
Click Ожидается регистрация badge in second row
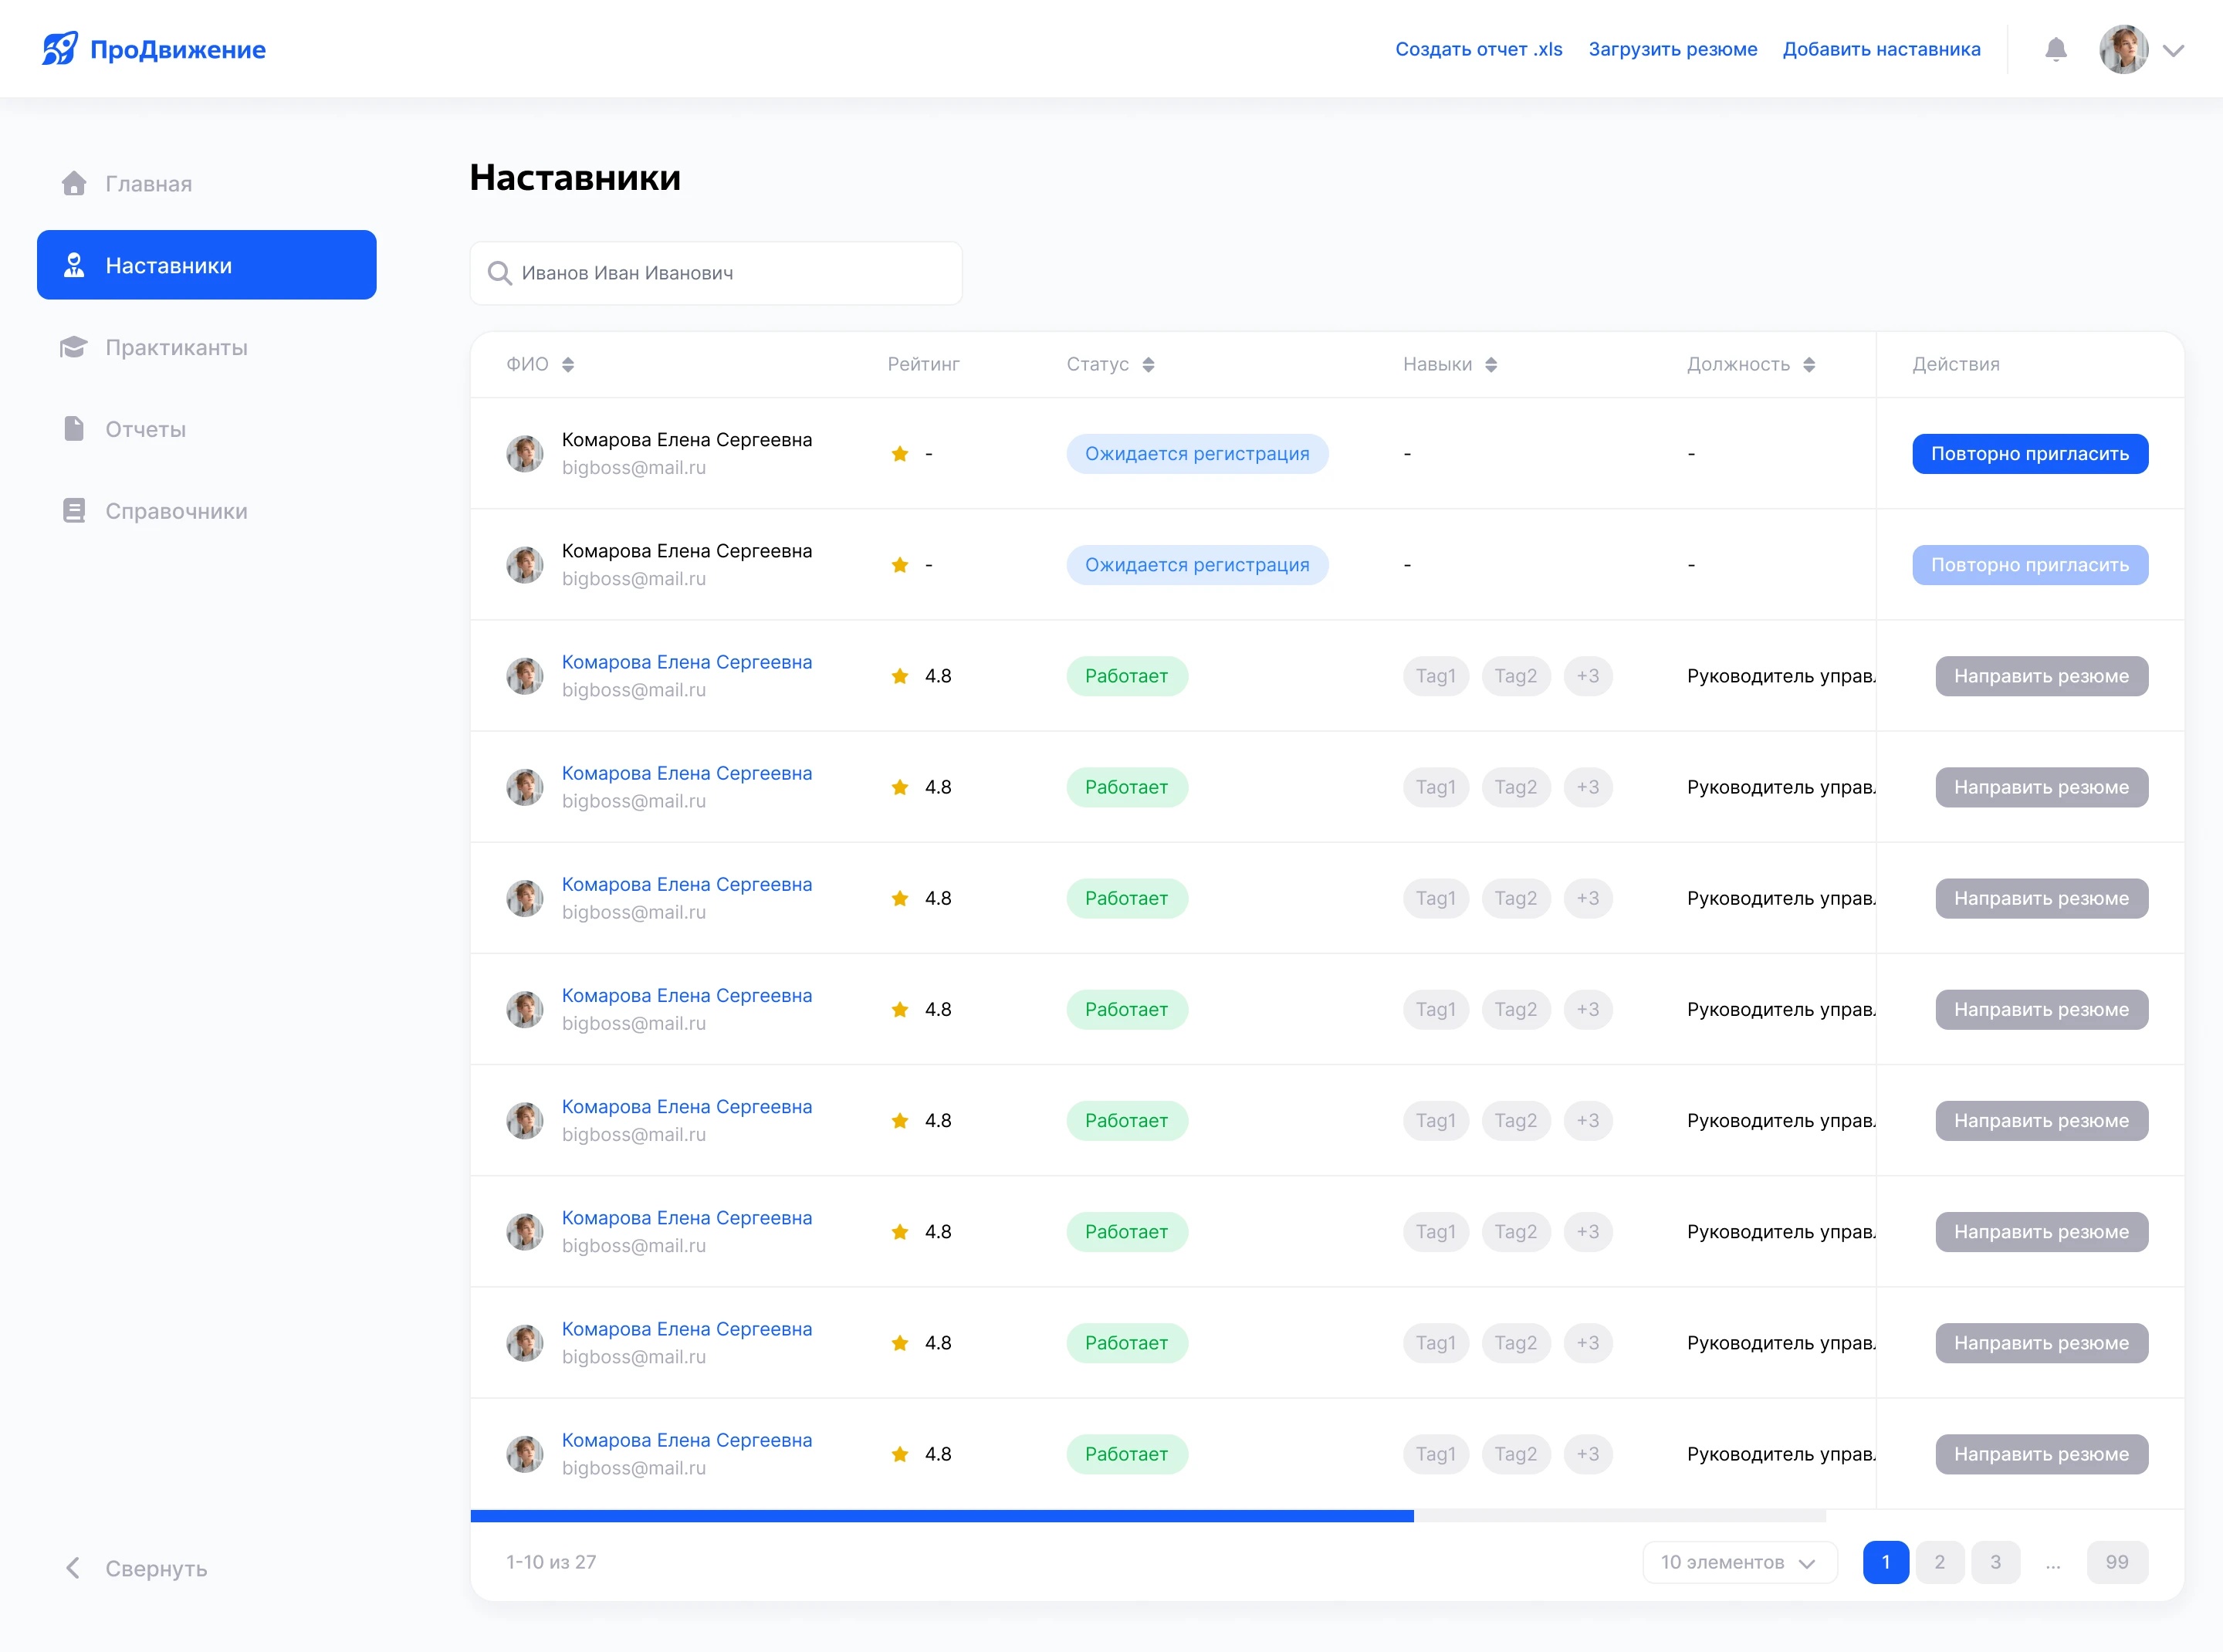coord(1197,565)
